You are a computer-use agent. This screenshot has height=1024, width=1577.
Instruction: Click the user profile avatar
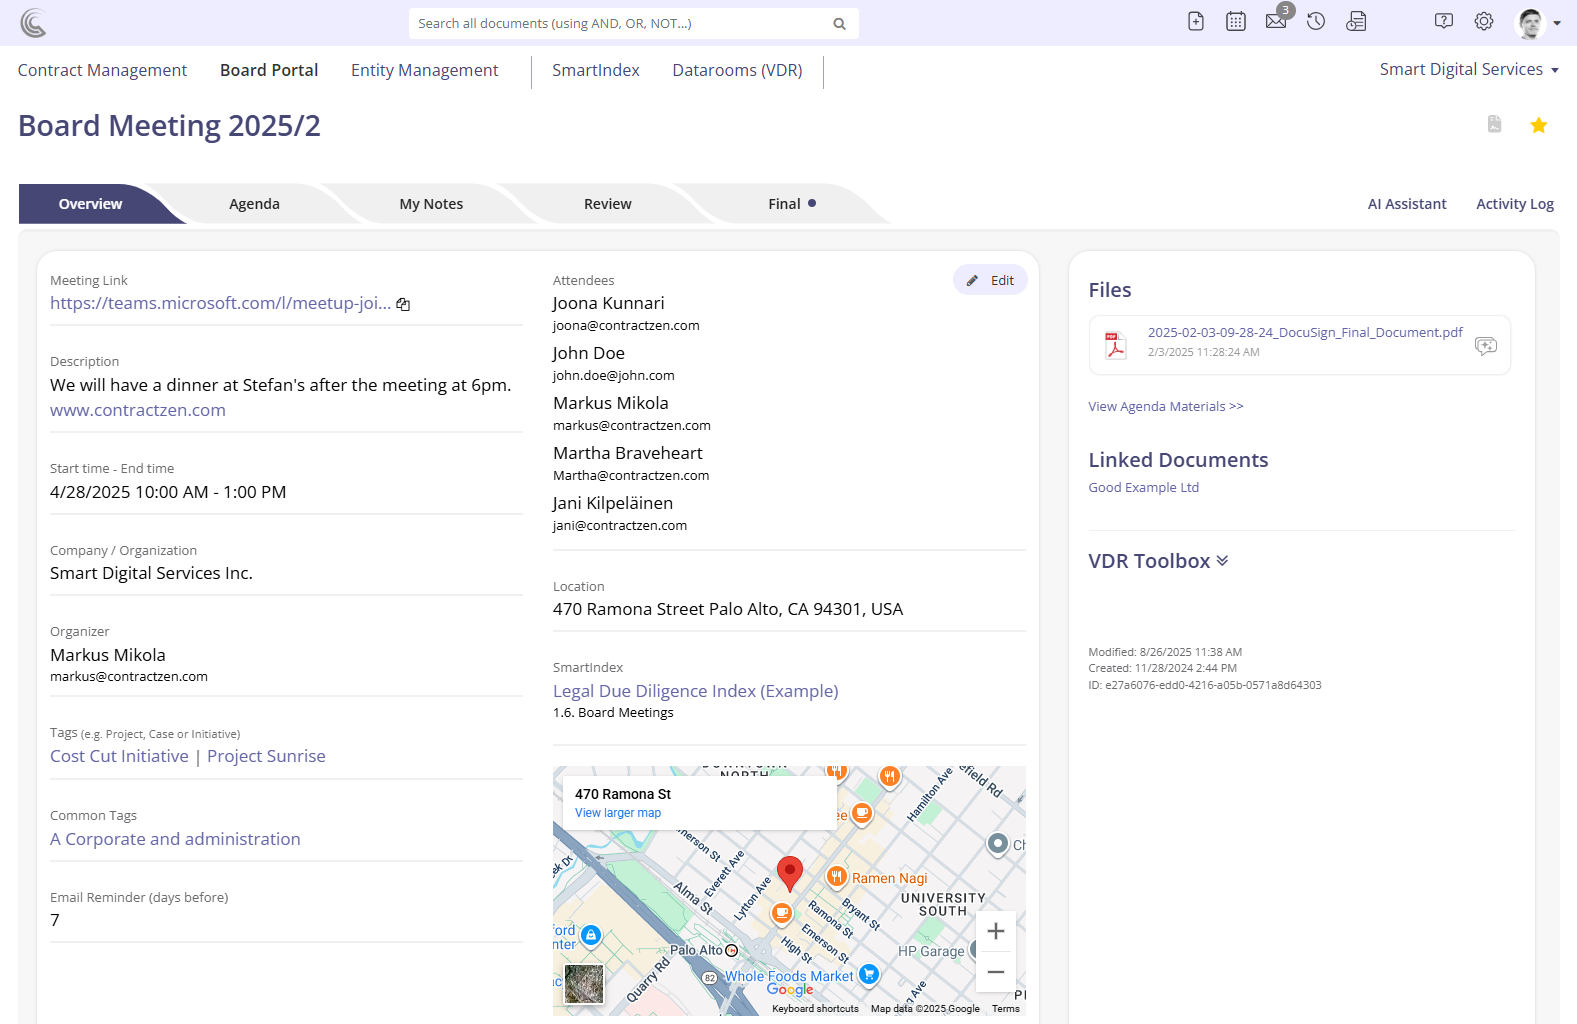tap(1530, 23)
